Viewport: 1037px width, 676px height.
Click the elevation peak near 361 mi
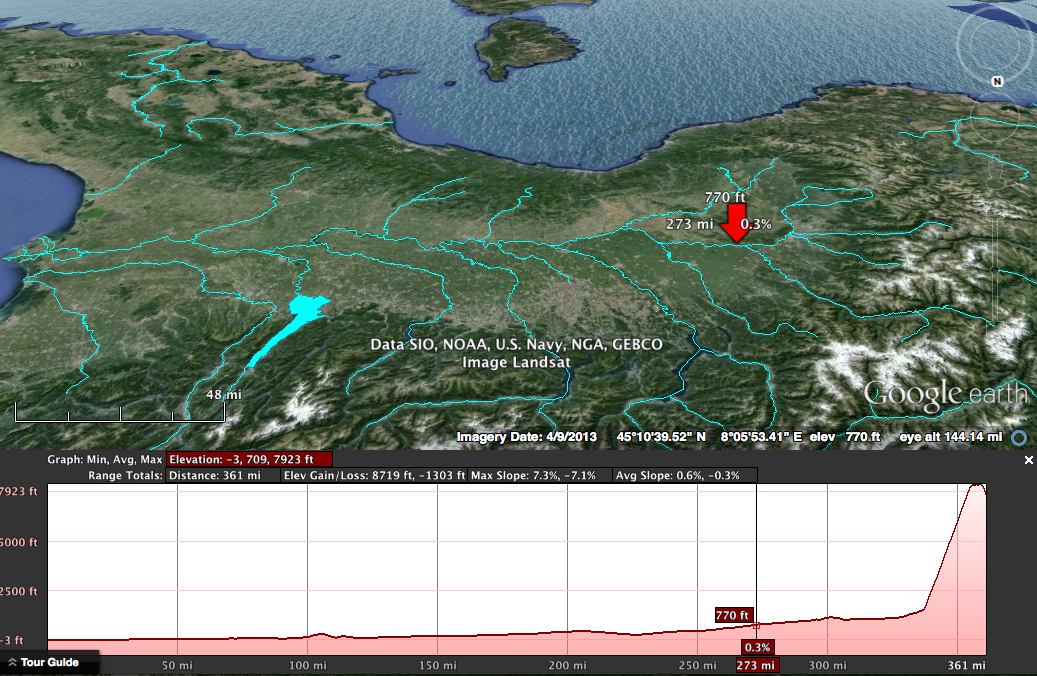[x=974, y=485]
